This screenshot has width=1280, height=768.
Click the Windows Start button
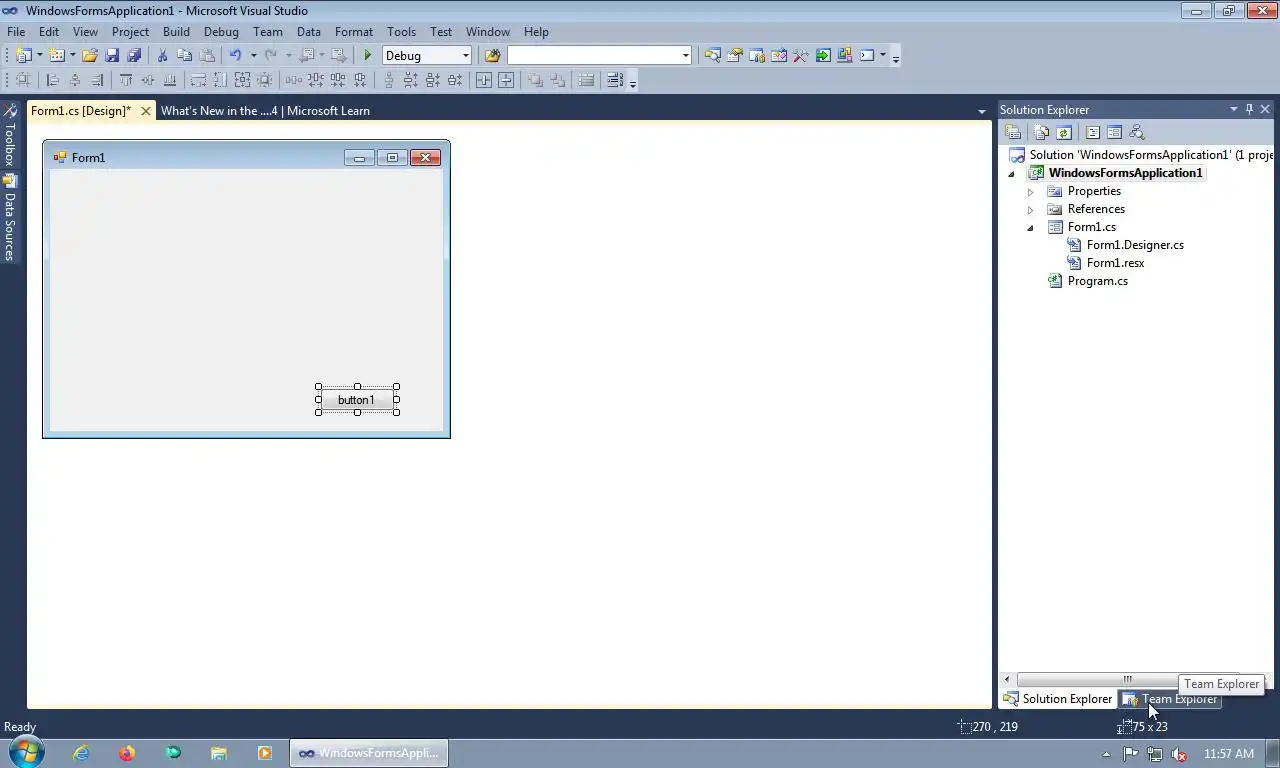click(25, 753)
